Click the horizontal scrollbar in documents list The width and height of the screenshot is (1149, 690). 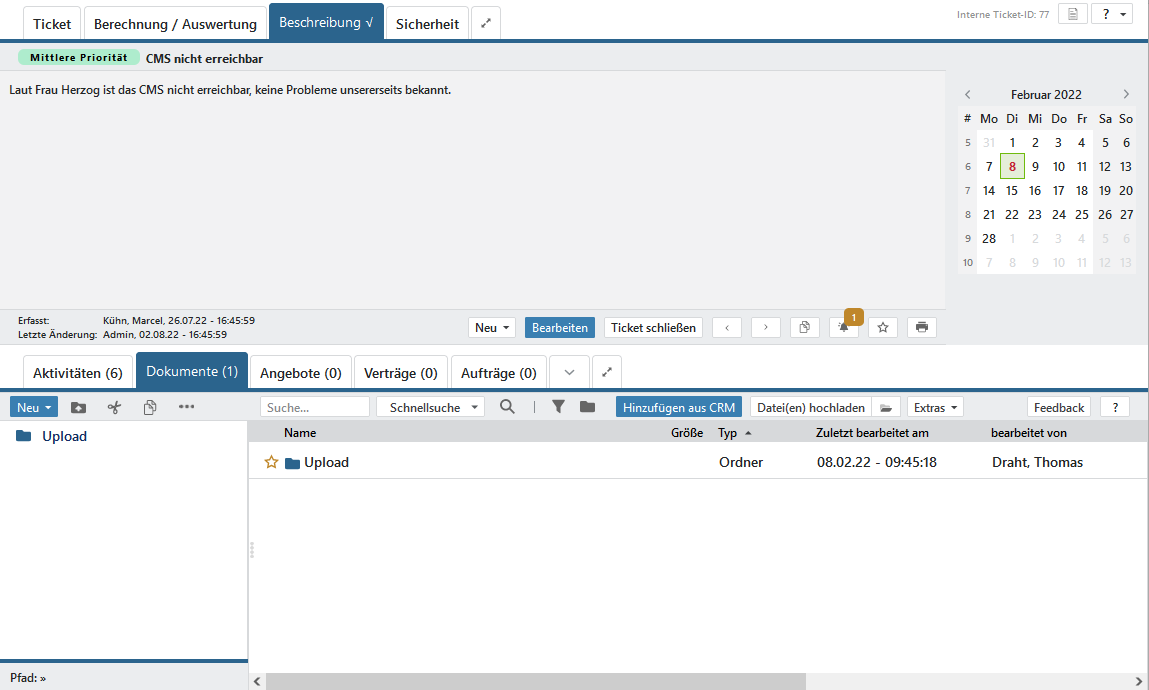click(535, 681)
